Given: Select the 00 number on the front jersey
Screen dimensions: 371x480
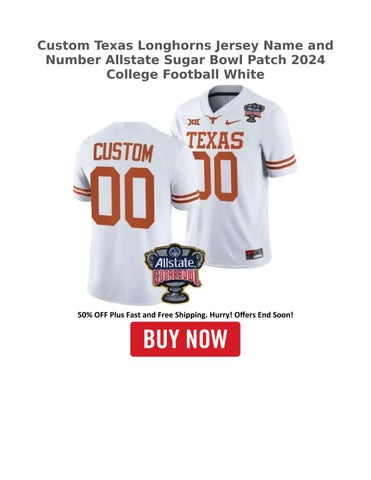Looking at the screenshot, I should click(216, 176).
